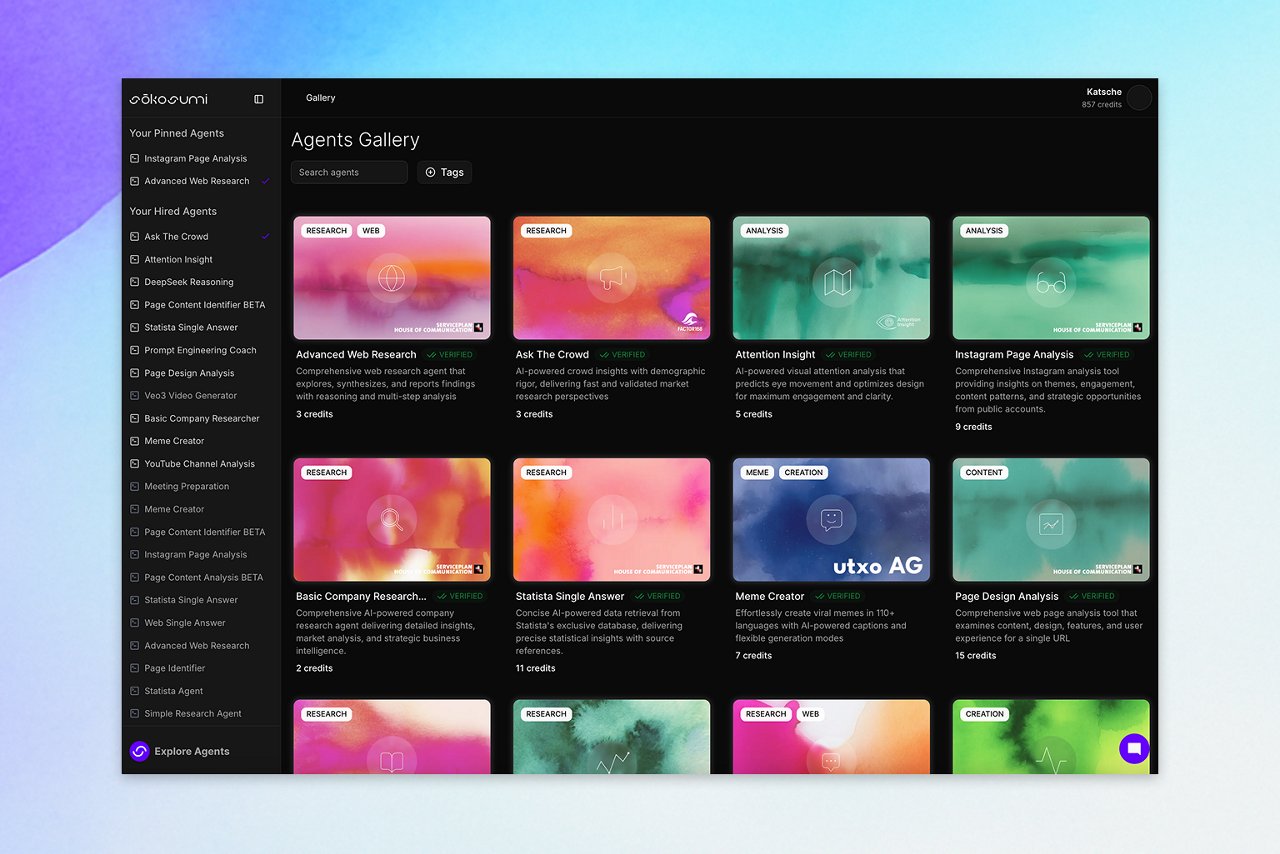Click the icon beside Page Content Analysis BETA

(135, 577)
